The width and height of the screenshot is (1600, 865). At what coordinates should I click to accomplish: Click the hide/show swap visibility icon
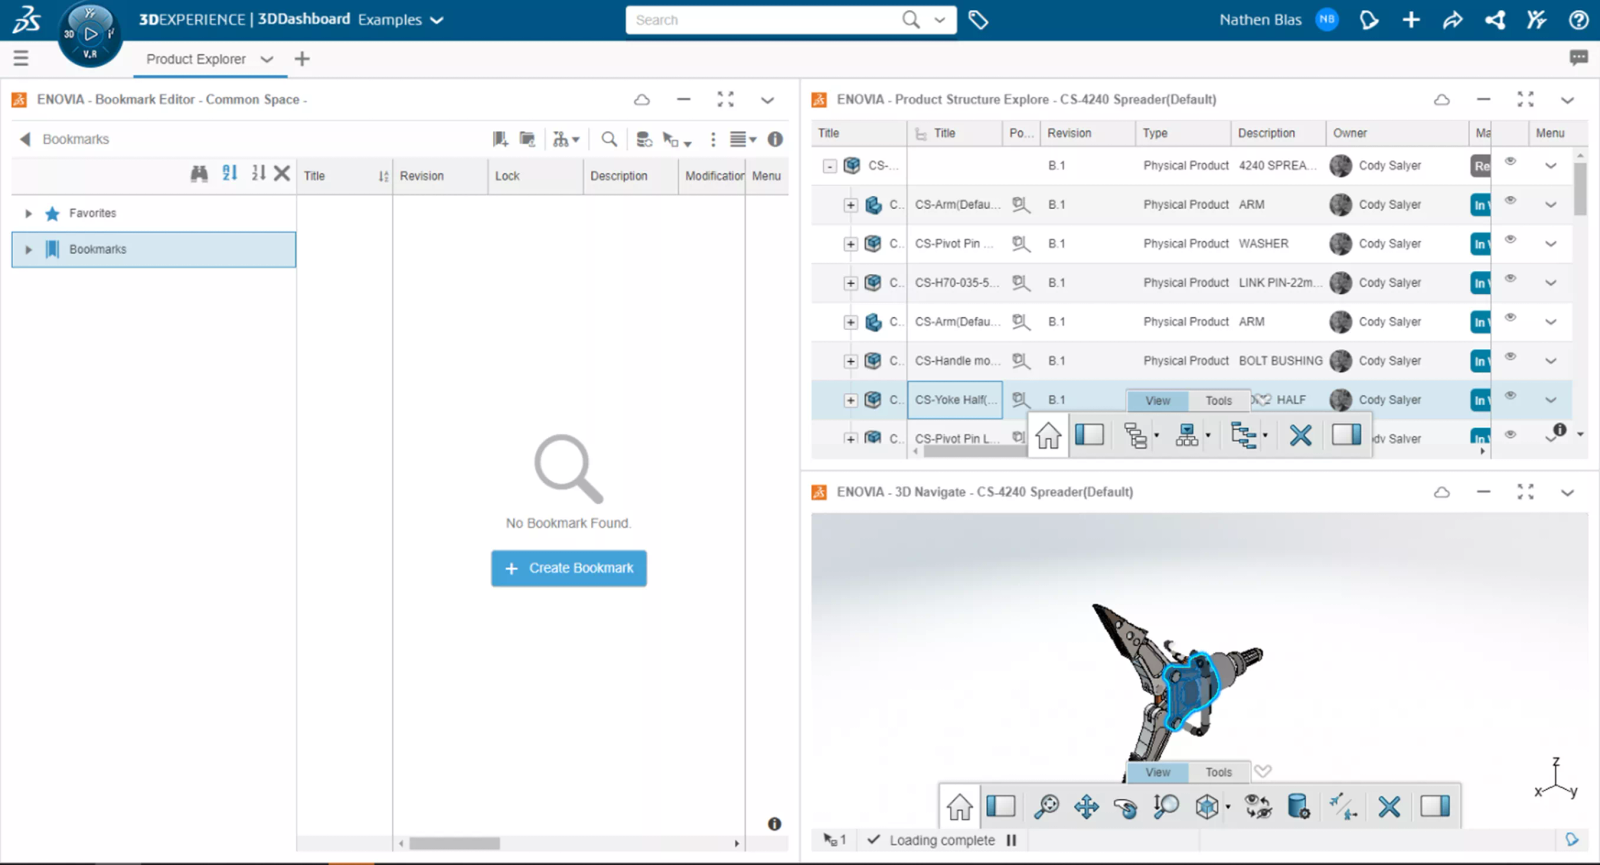tap(1258, 806)
